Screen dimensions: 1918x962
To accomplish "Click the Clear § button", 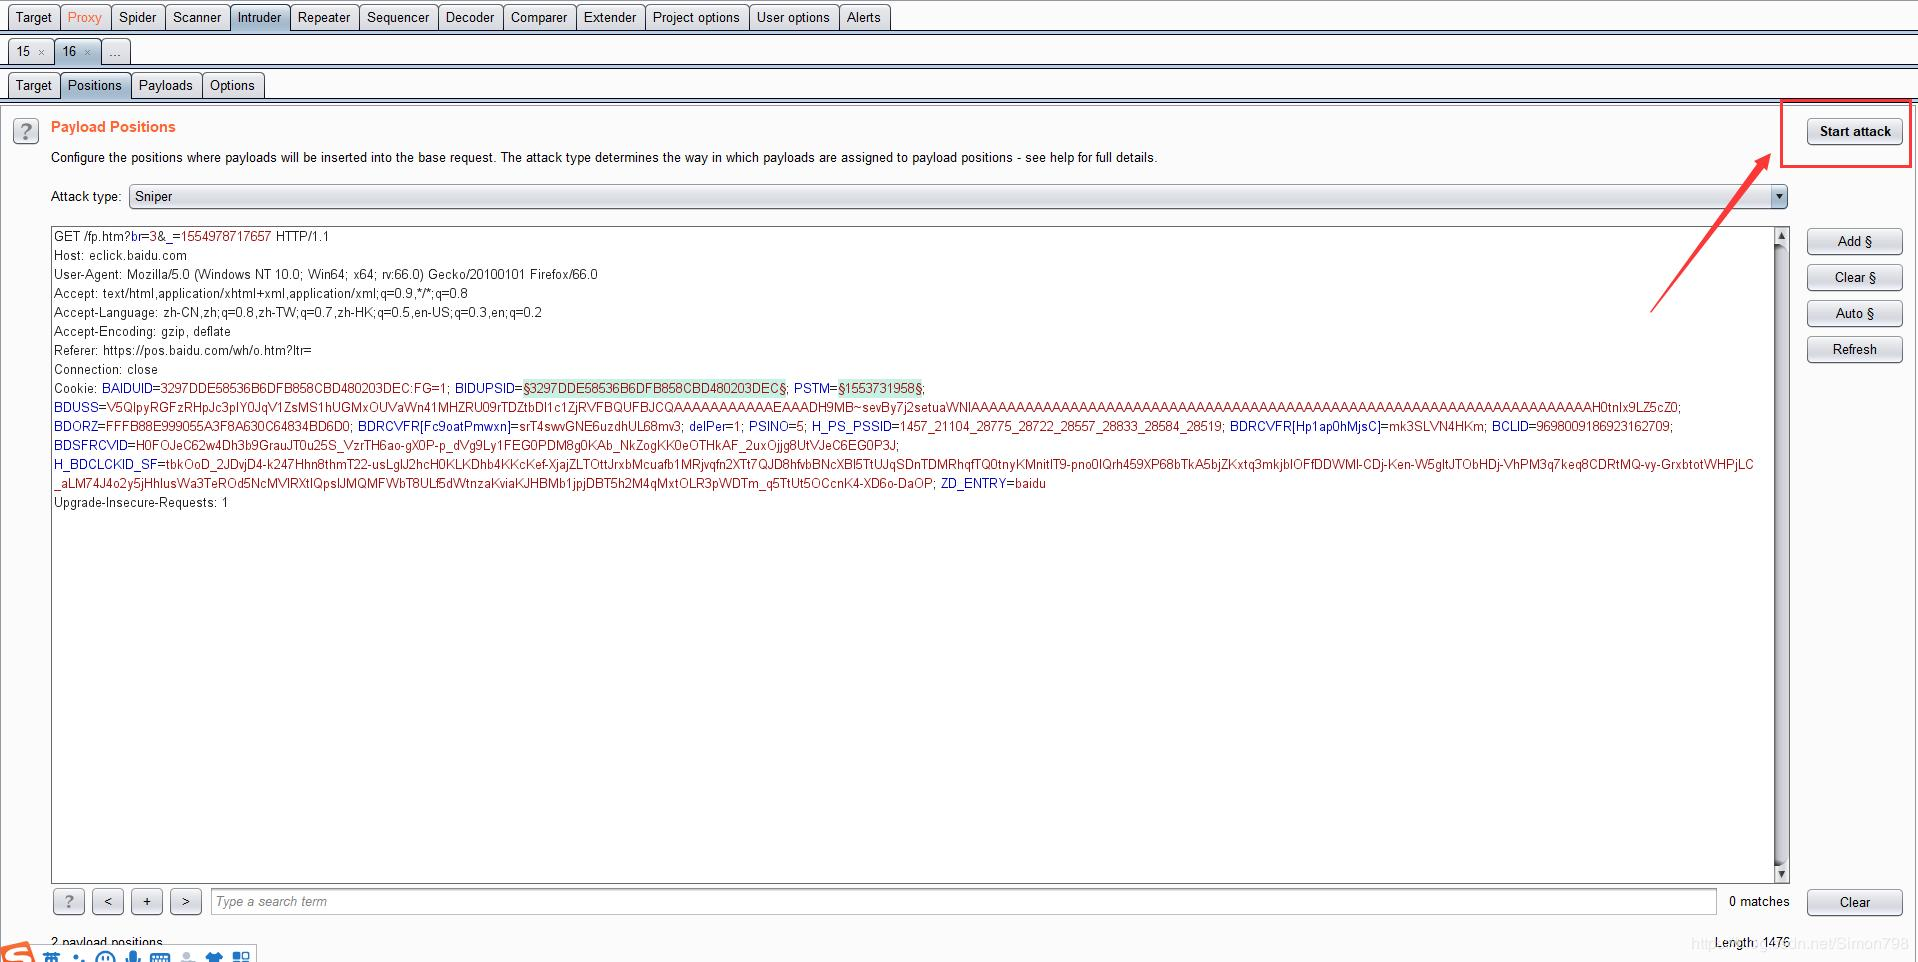I will tap(1855, 277).
